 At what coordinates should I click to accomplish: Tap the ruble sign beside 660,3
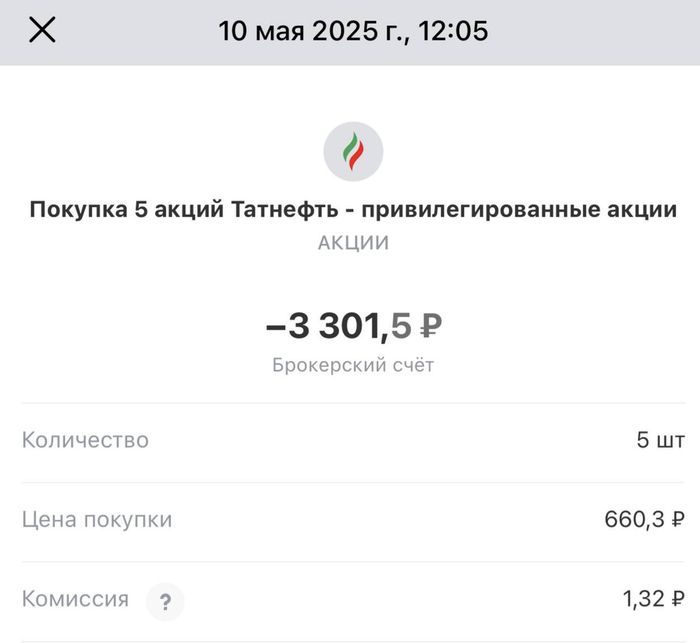point(678,520)
